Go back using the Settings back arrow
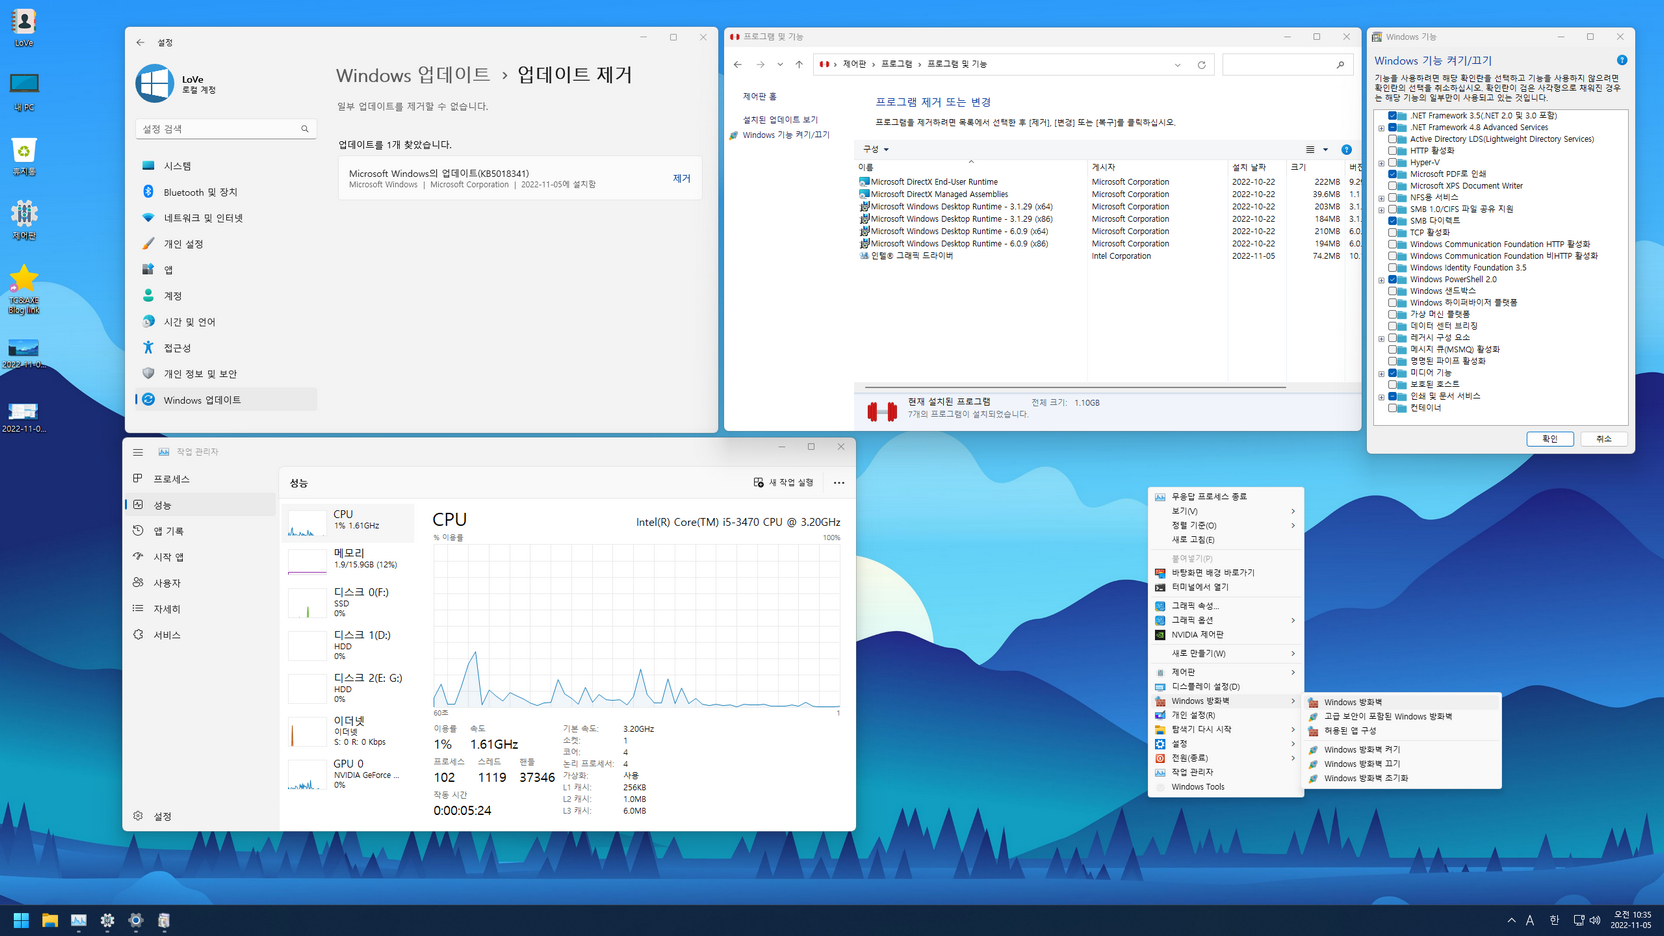Screen dimensions: 1664x936 coord(140,42)
